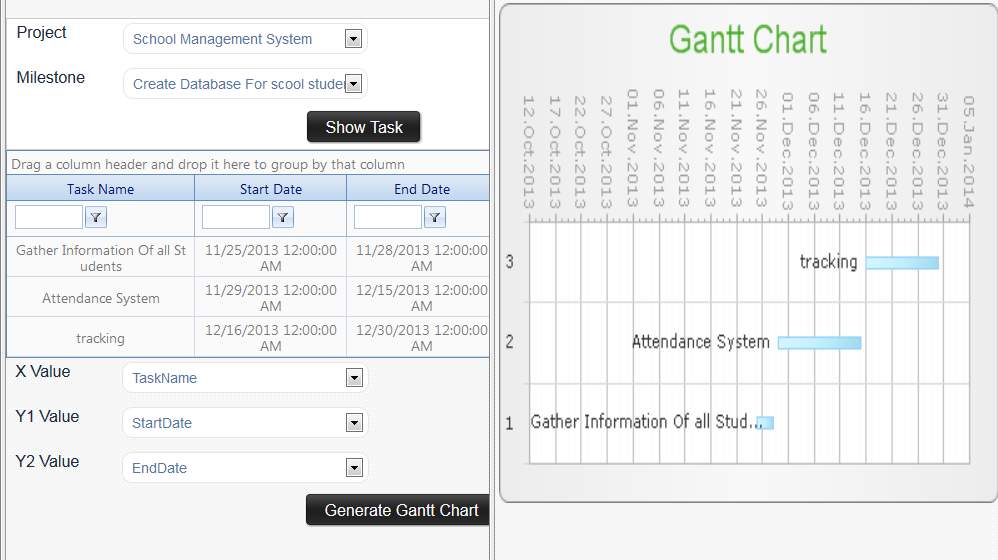Click the Start Date column filter icon

[283, 217]
